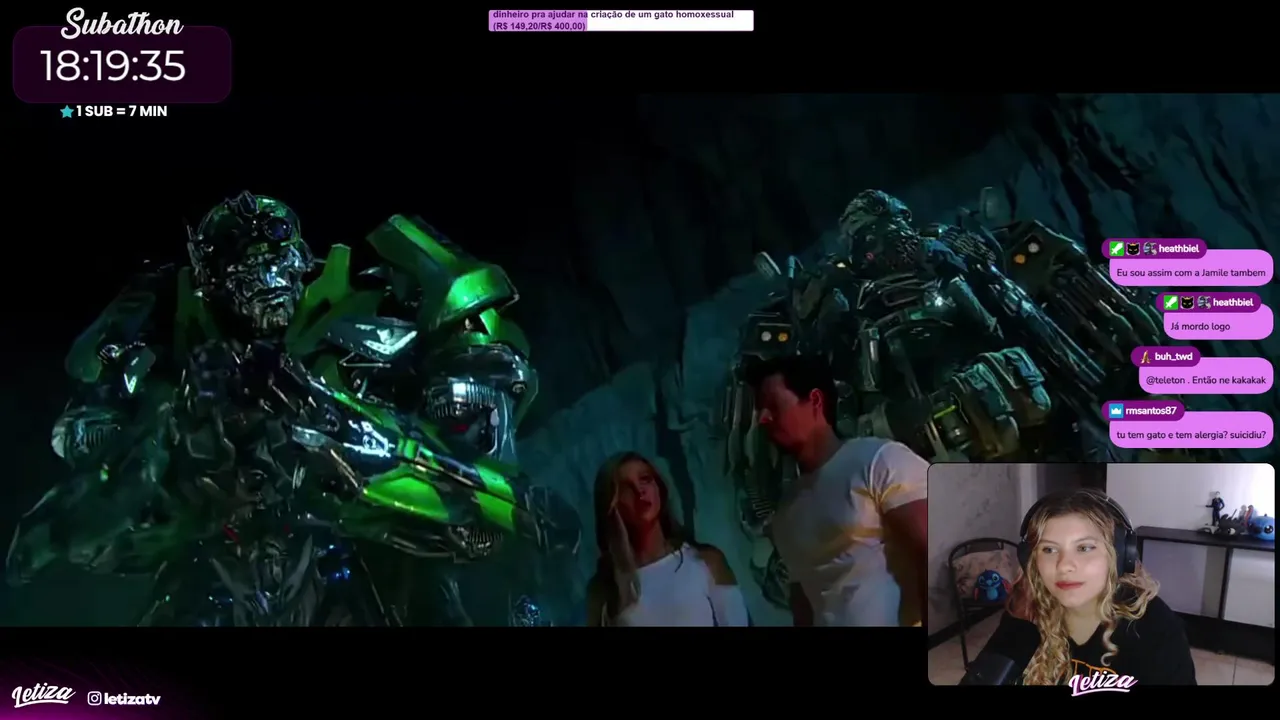This screenshot has width=1280, height=720.
Task: Click the Instagram icon beside letizatv
Action: pos(94,698)
